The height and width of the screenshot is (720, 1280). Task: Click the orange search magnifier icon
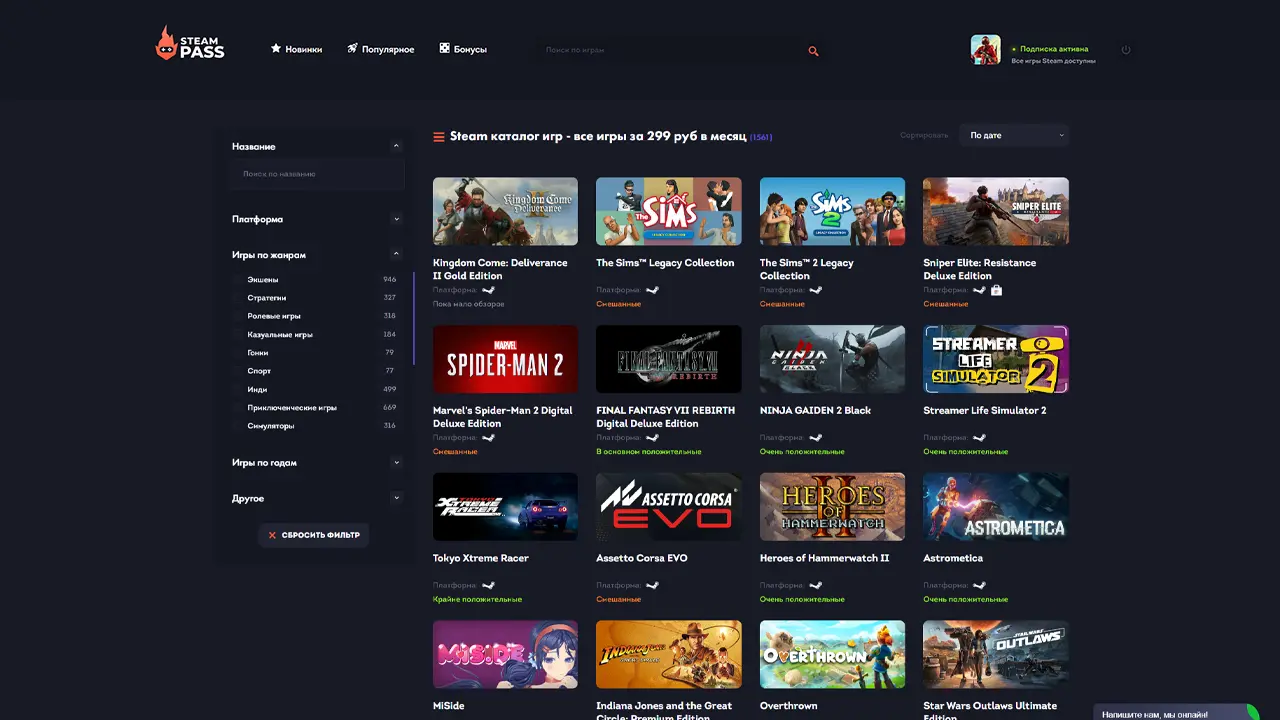coord(813,51)
